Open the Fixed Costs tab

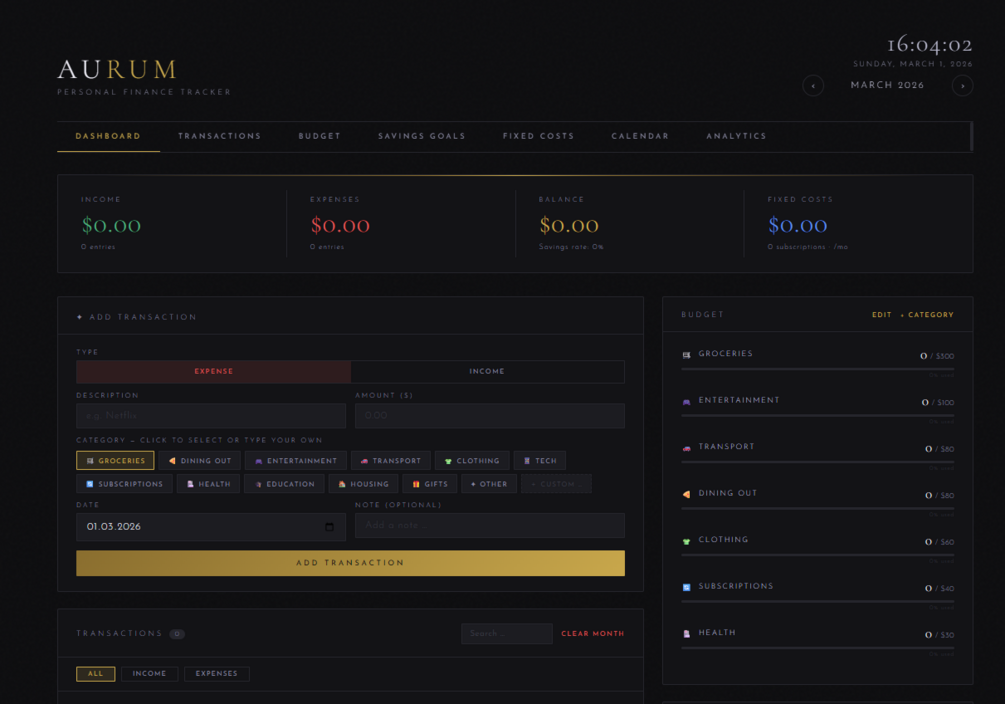pos(538,136)
